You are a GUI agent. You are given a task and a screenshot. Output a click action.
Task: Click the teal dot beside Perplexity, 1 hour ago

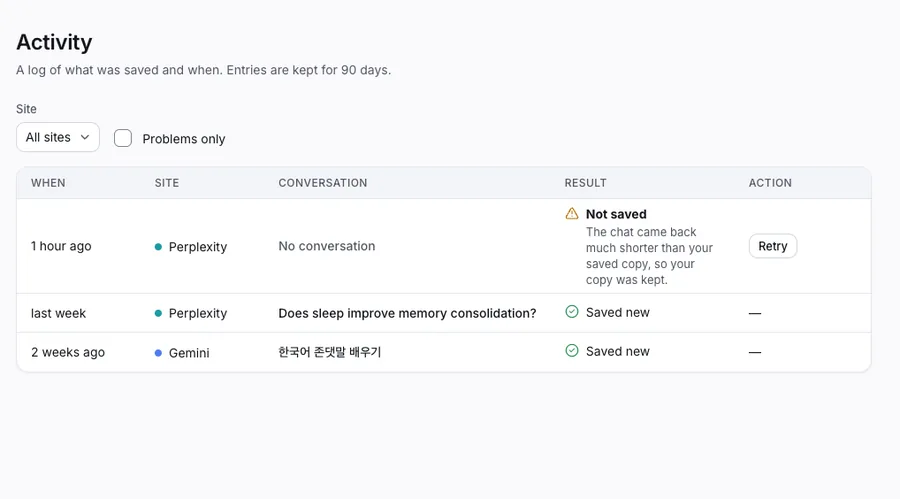(158, 247)
